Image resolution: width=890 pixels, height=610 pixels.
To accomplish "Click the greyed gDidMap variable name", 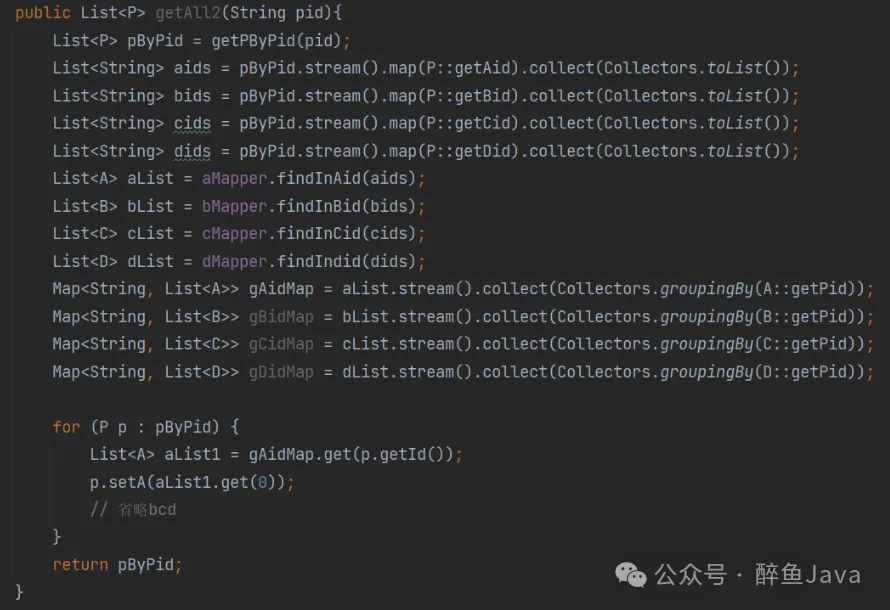I will point(280,372).
